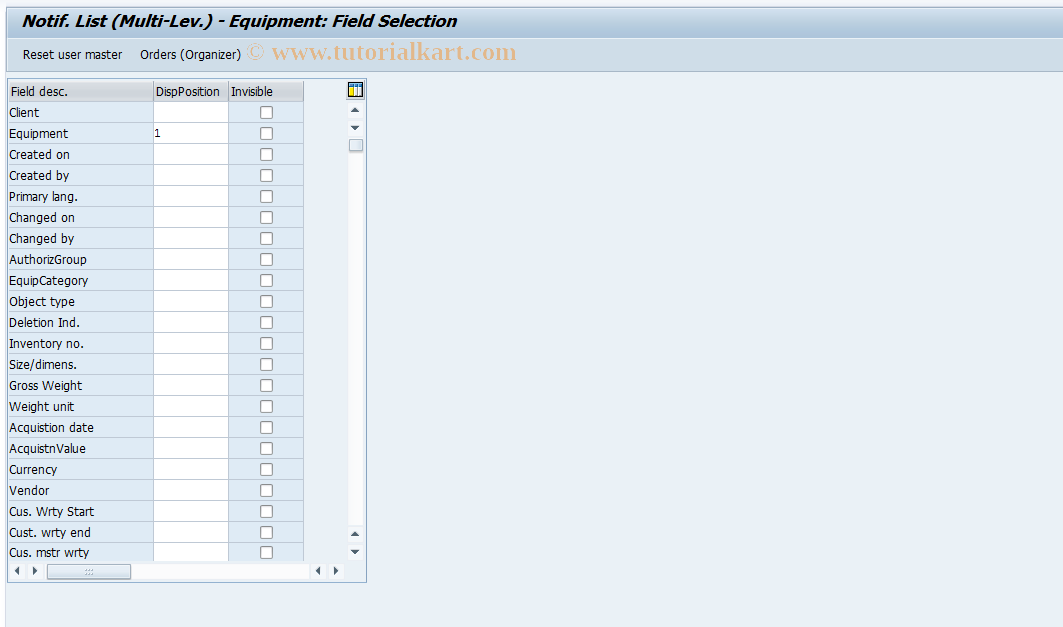The height and width of the screenshot is (627, 1063).
Task: Select the Field desc. column header
Action: click(x=81, y=92)
